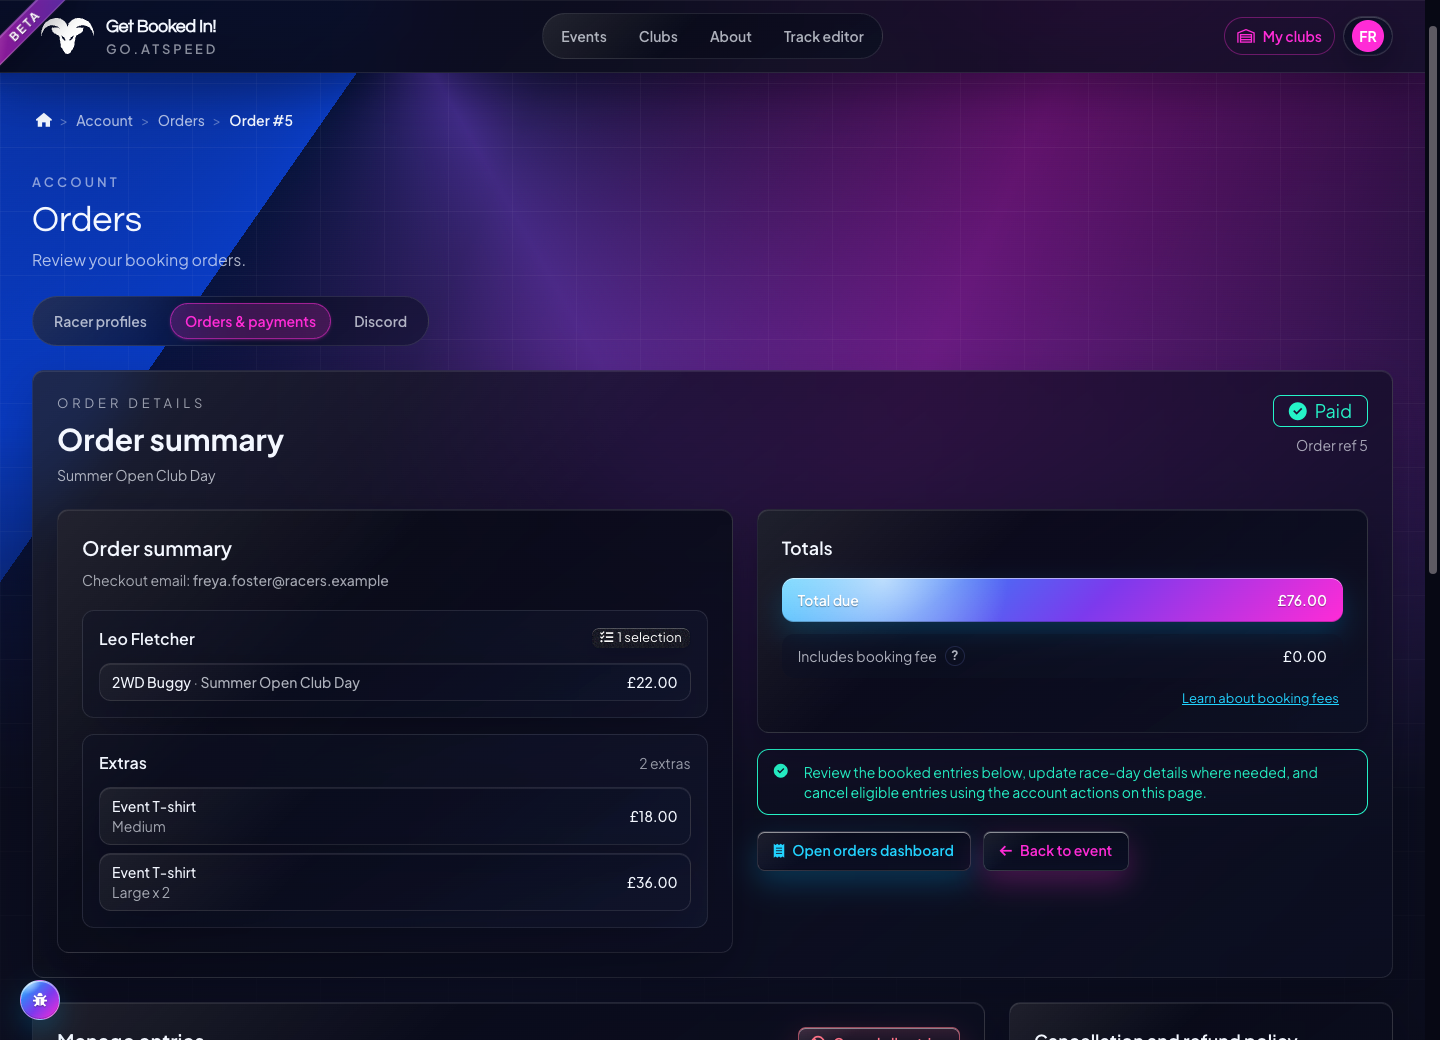Go to Account in the breadcrumb

pyautogui.click(x=104, y=121)
